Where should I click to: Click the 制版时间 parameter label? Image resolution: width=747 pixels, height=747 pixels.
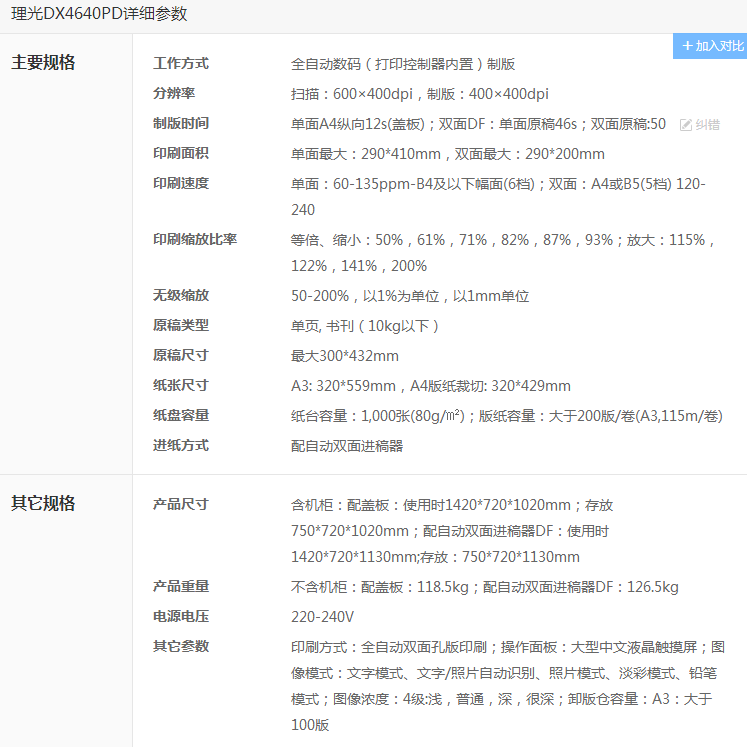pyautogui.click(x=181, y=123)
